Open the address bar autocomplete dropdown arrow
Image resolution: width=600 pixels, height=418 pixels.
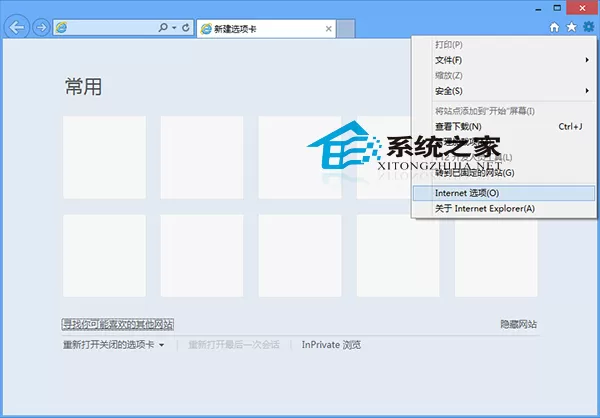pos(174,28)
